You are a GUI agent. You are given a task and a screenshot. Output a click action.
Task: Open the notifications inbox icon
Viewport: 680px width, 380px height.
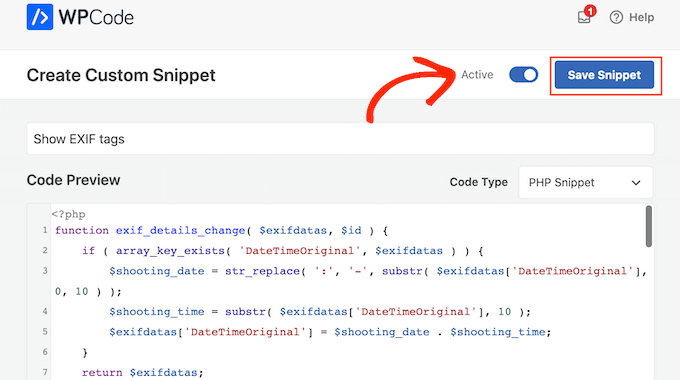pos(585,17)
